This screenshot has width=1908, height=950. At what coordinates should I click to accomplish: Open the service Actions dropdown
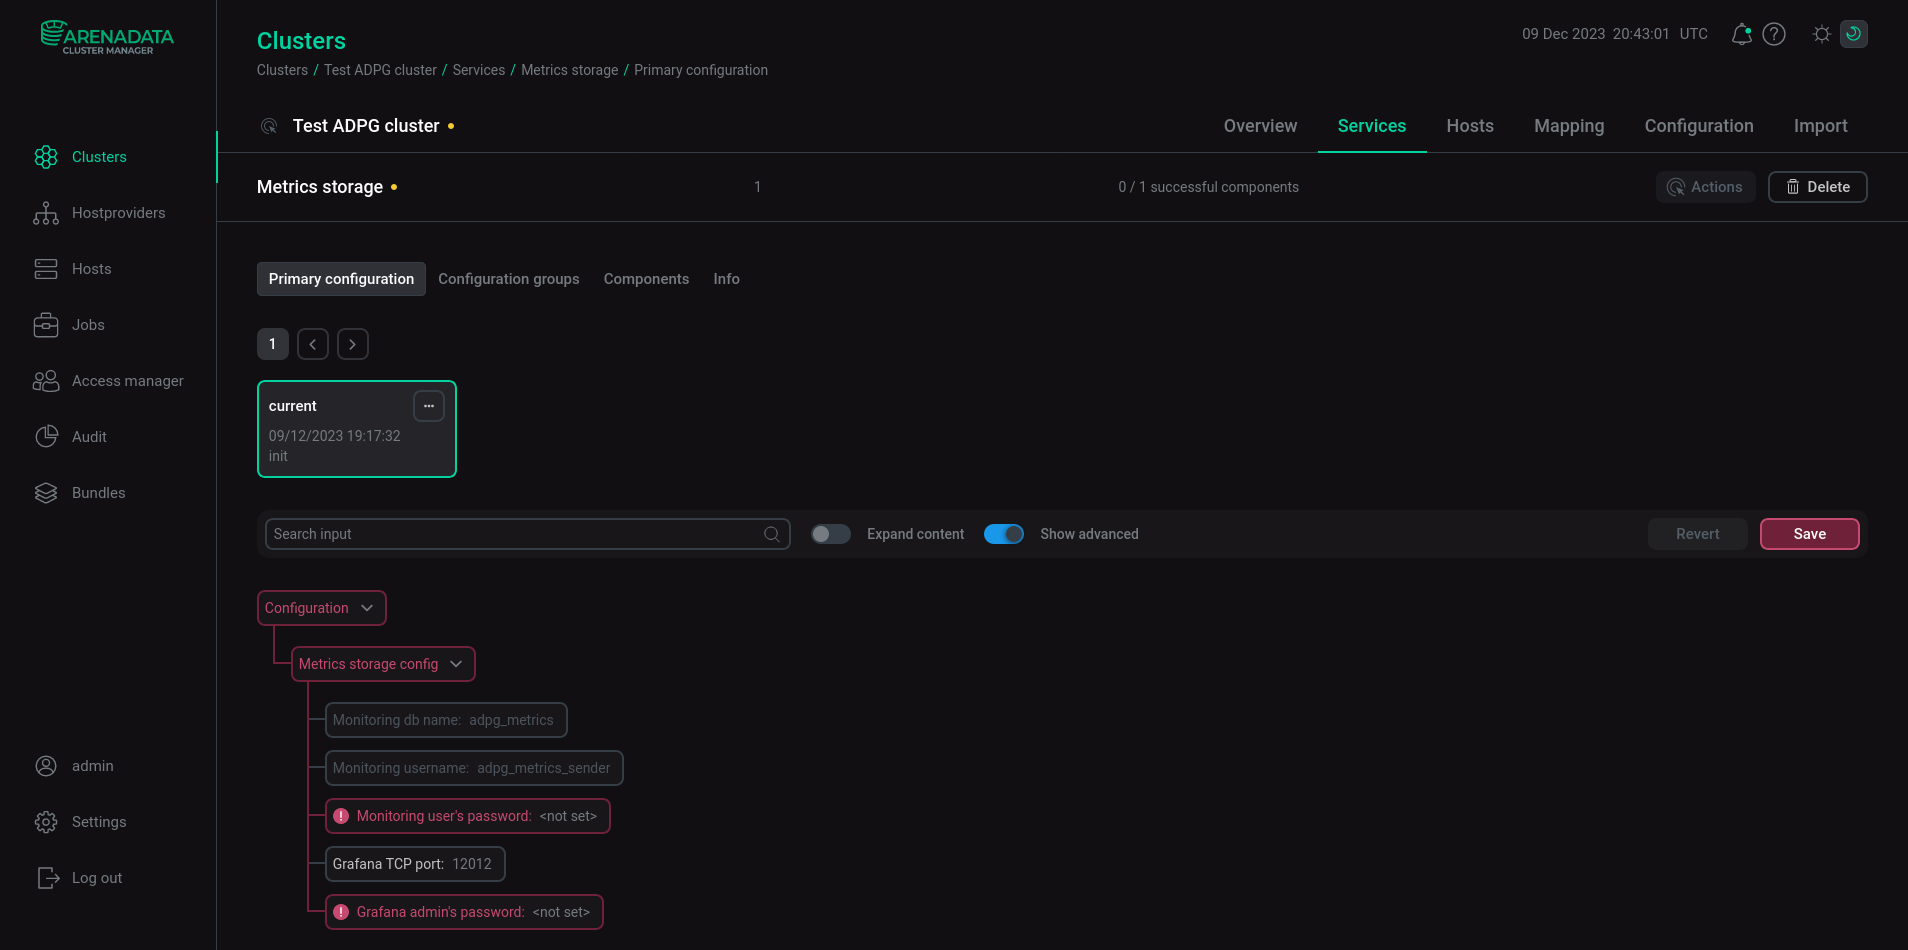tap(1706, 187)
